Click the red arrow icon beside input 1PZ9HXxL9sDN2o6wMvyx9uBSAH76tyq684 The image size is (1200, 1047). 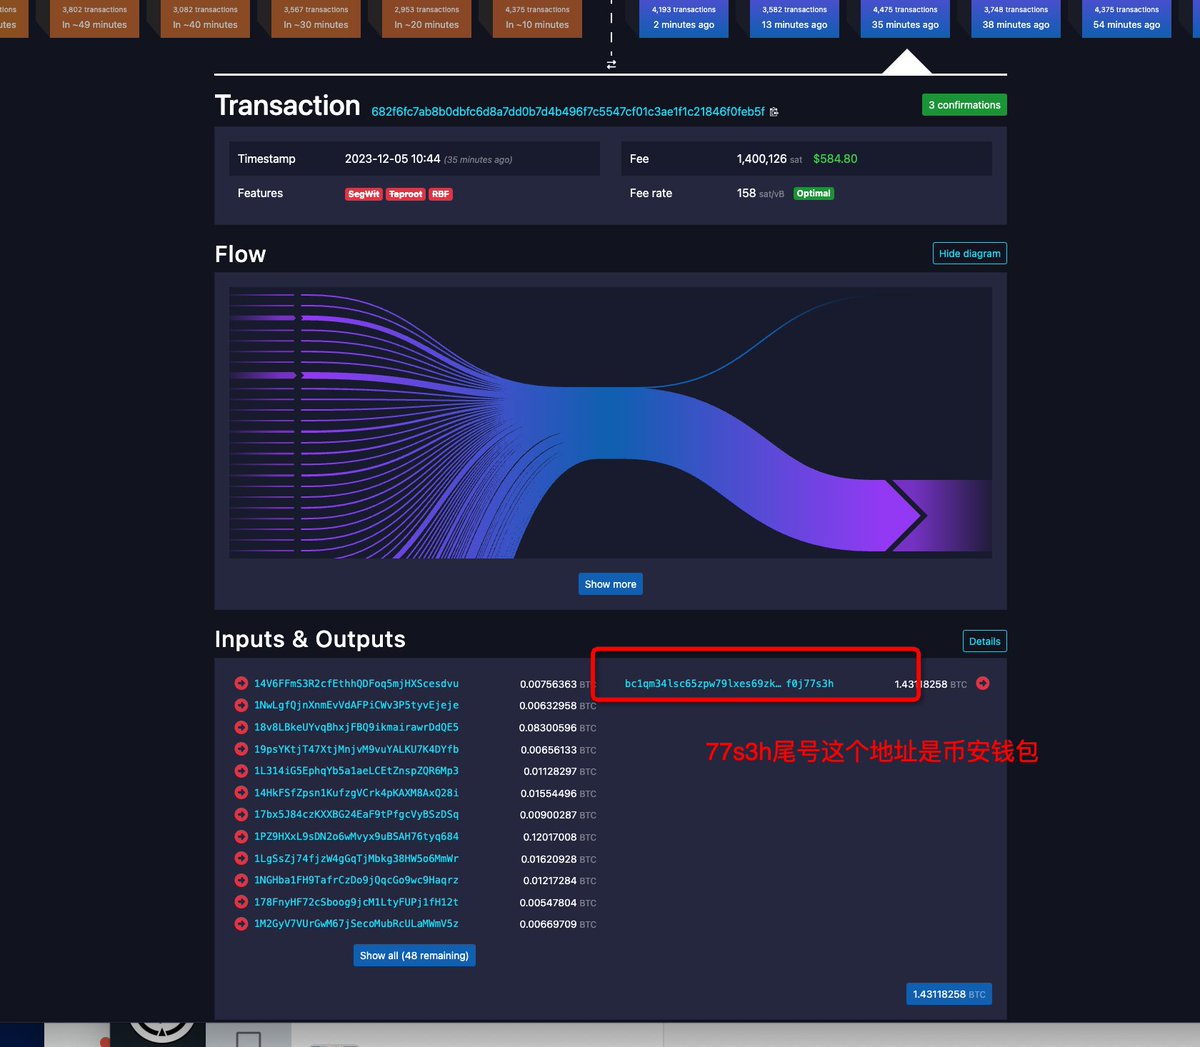coord(241,837)
